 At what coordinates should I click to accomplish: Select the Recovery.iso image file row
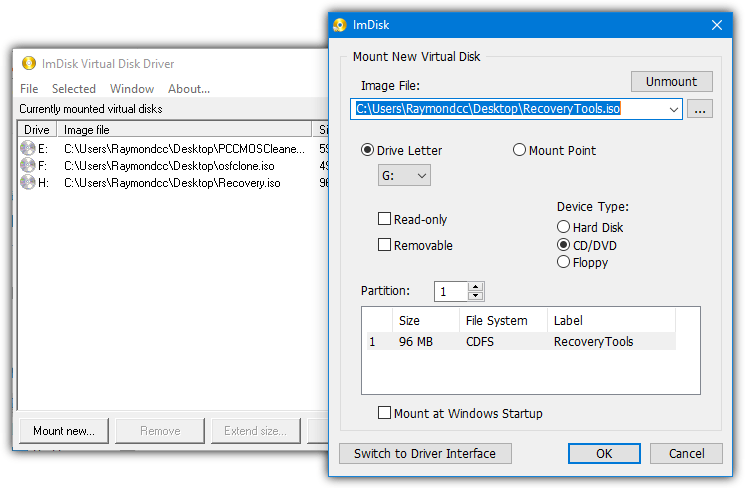tap(173, 182)
